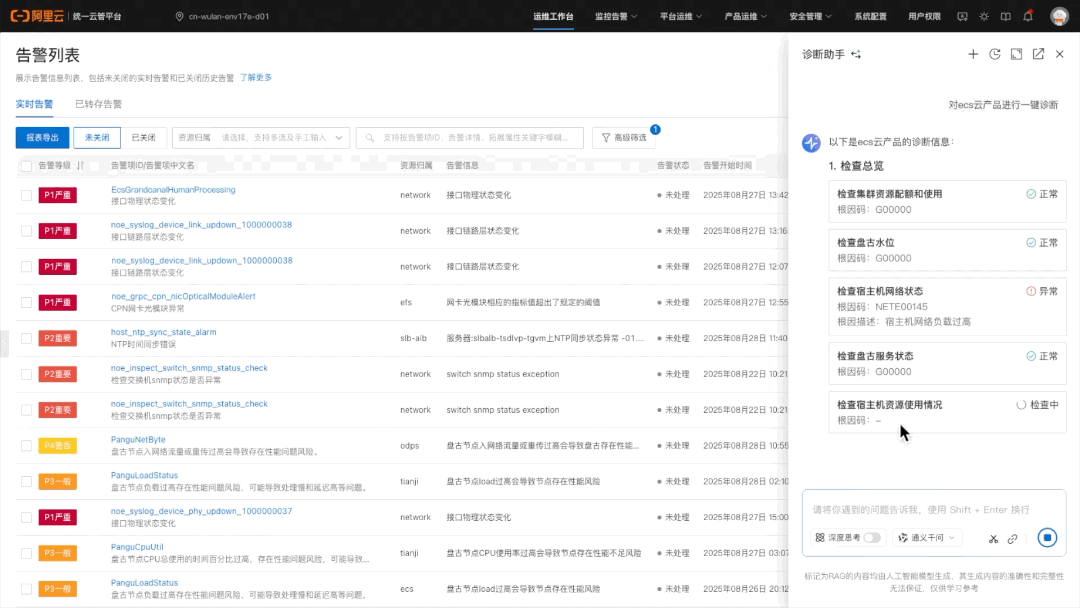The width and height of the screenshot is (1080, 608).
Task: Check the select-all checkbox in table header
Action: pyautogui.click(x=26, y=166)
